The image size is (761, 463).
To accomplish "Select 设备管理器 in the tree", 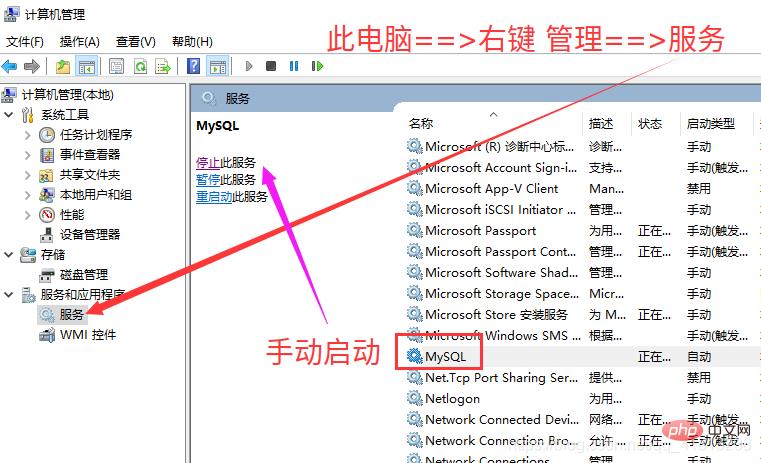I will point(90,235).
